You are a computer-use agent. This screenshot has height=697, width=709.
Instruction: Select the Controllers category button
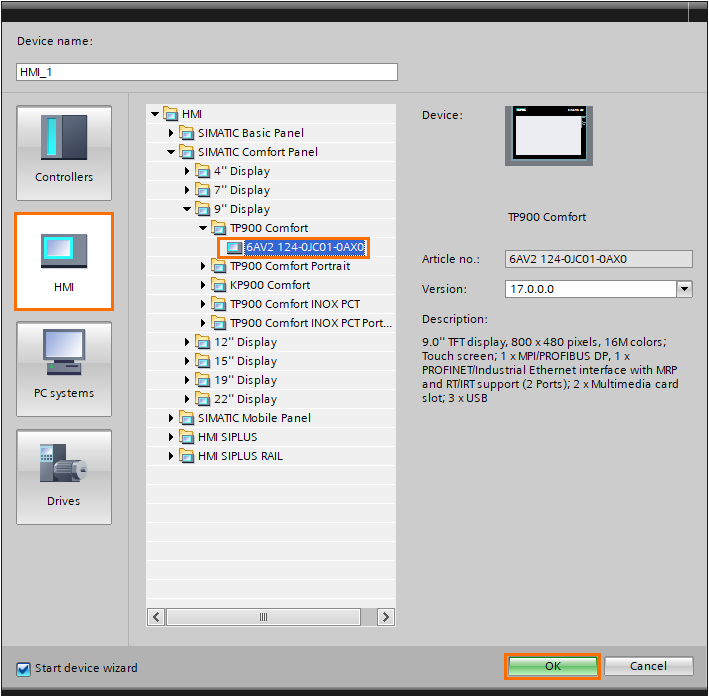64,153
